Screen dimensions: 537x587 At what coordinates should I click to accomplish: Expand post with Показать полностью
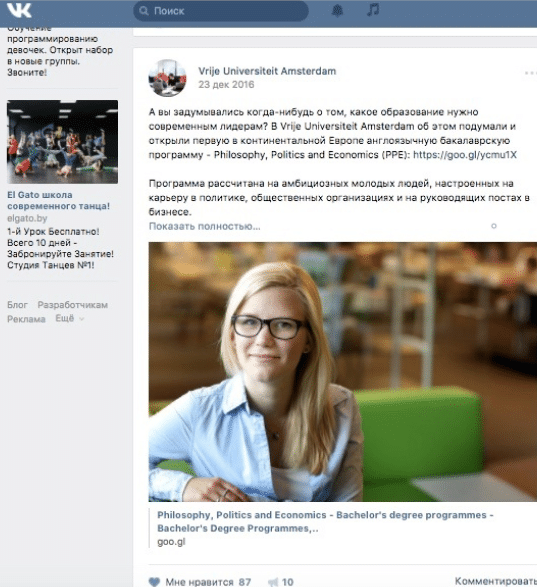(x=204, y=226)
